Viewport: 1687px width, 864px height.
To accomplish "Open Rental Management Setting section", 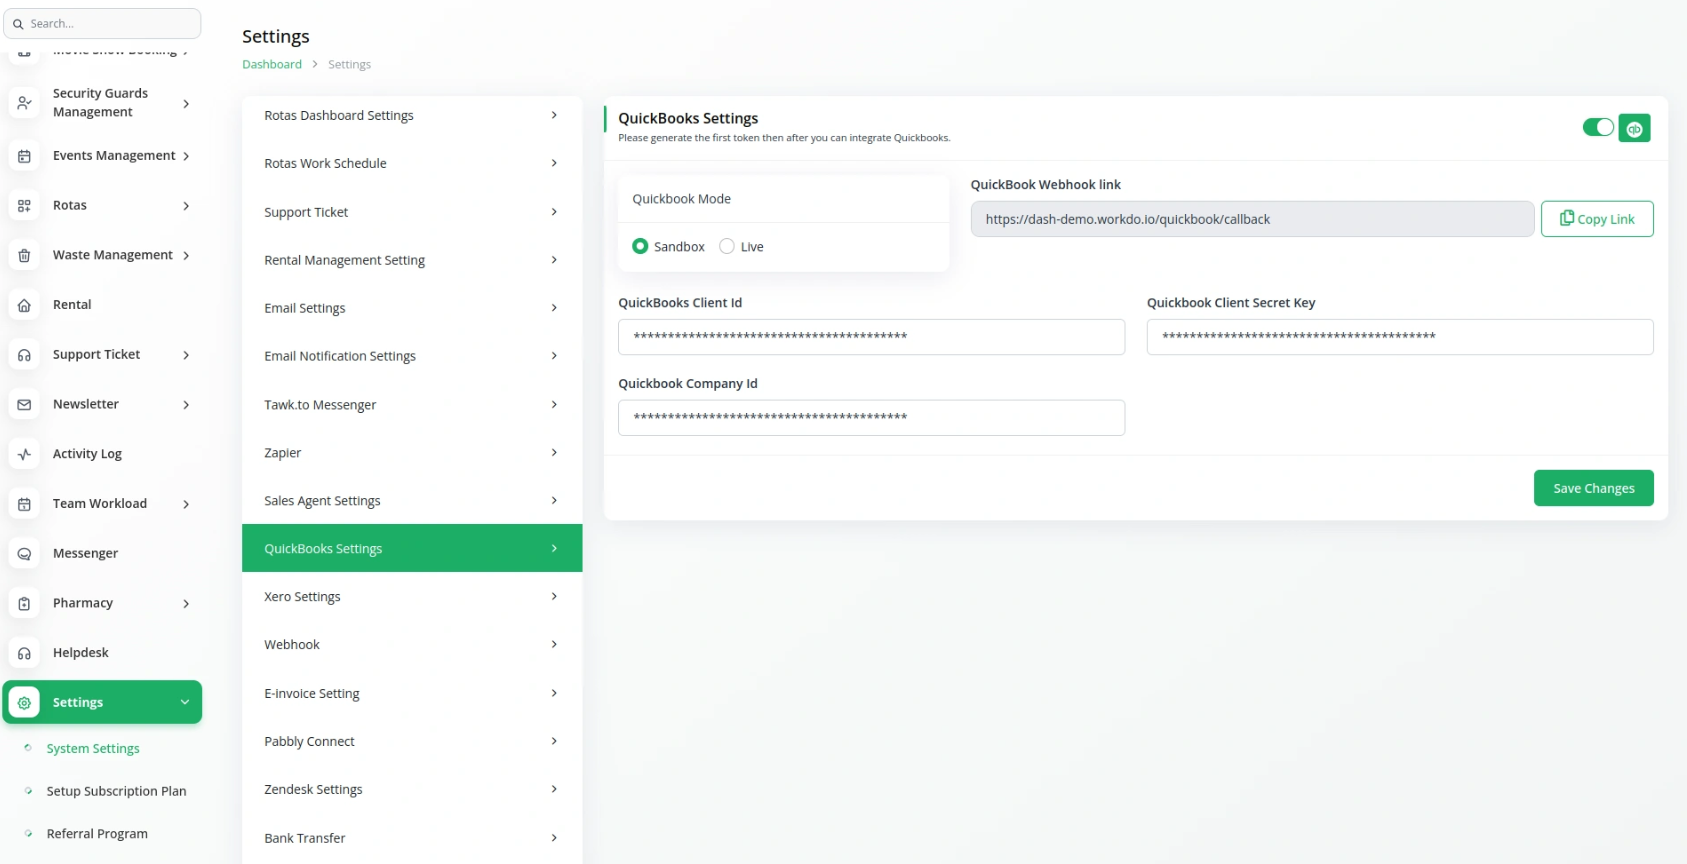I will click(x=412, y=260).
